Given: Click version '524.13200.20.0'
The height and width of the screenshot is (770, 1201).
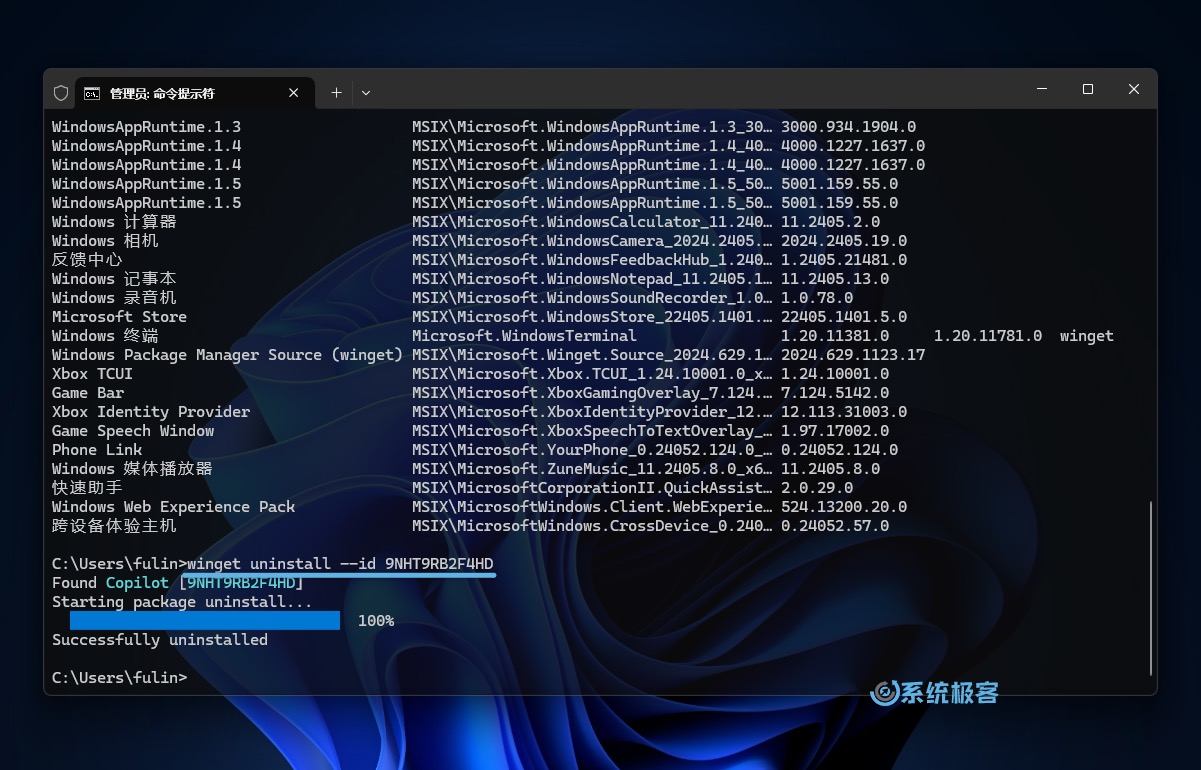Looking at the screenshot, I should pyautogui.click(x=844, y=507).
